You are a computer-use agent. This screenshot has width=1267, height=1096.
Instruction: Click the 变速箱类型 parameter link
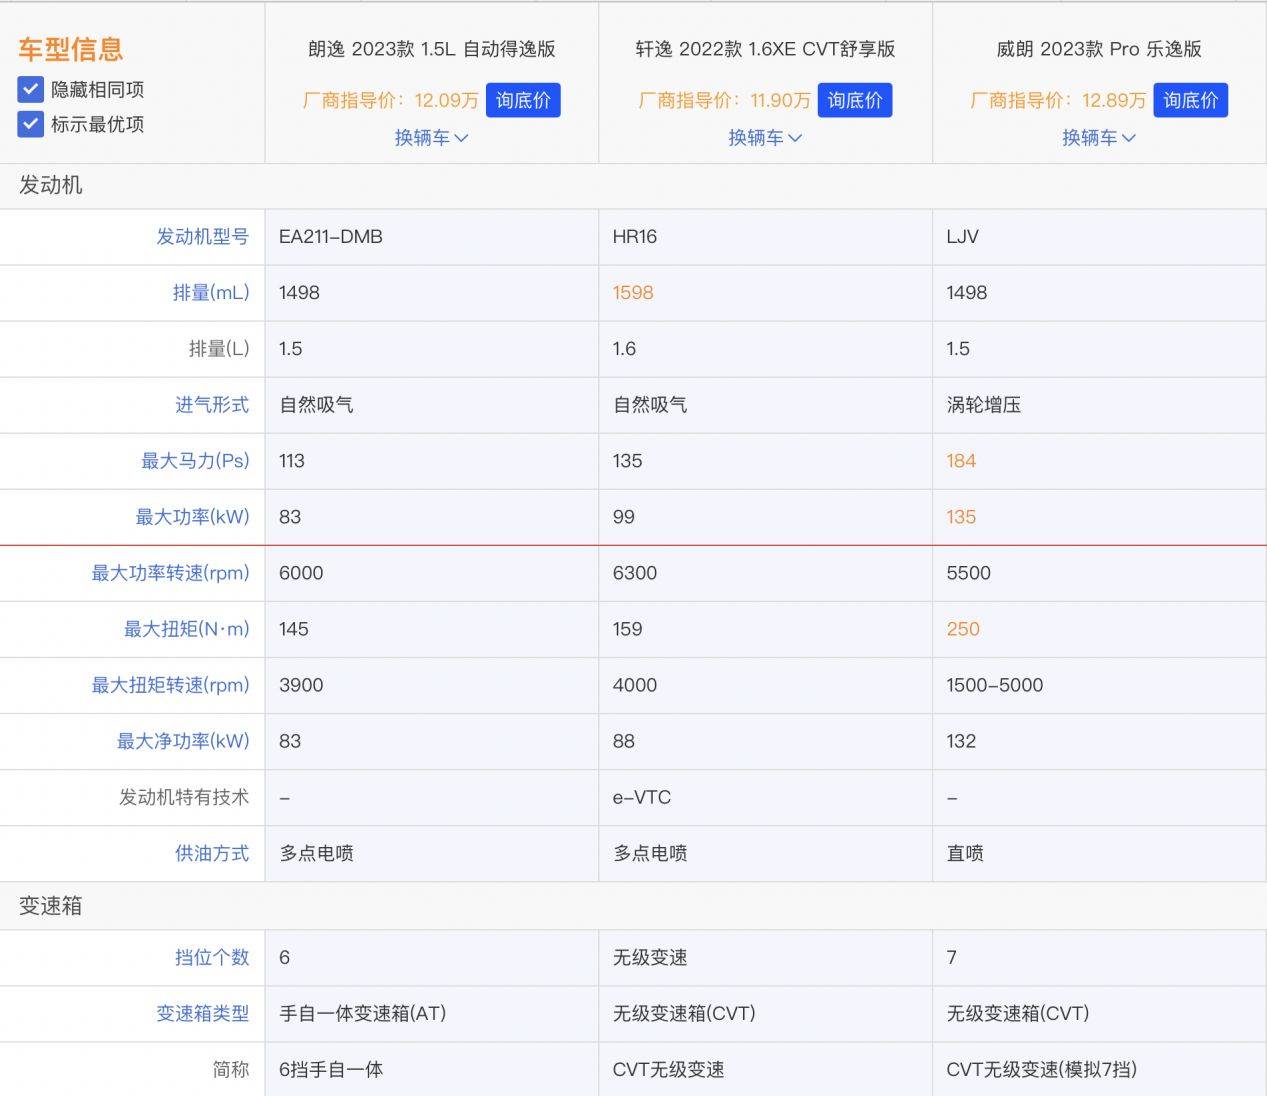[202, 1013]
